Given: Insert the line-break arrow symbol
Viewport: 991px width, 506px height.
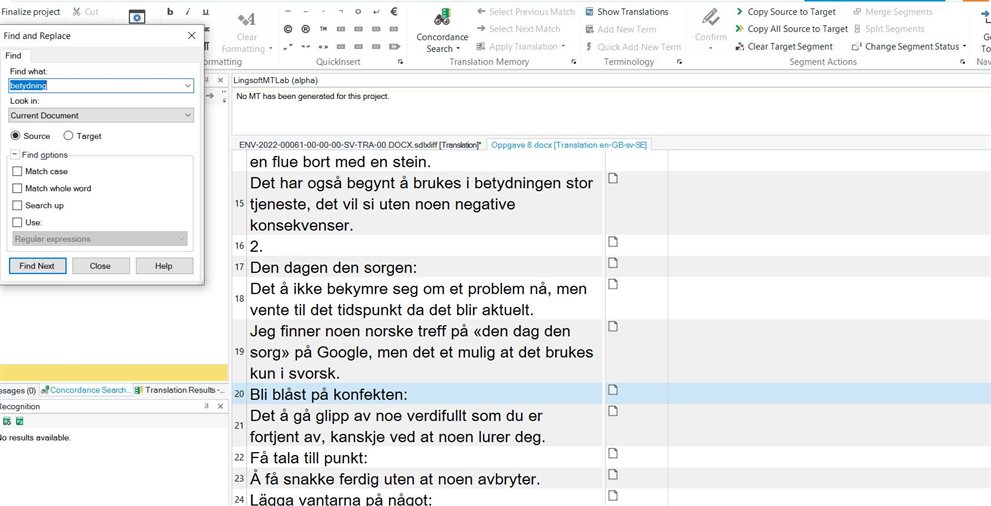Looking at the screenshot, I should 377,11.
